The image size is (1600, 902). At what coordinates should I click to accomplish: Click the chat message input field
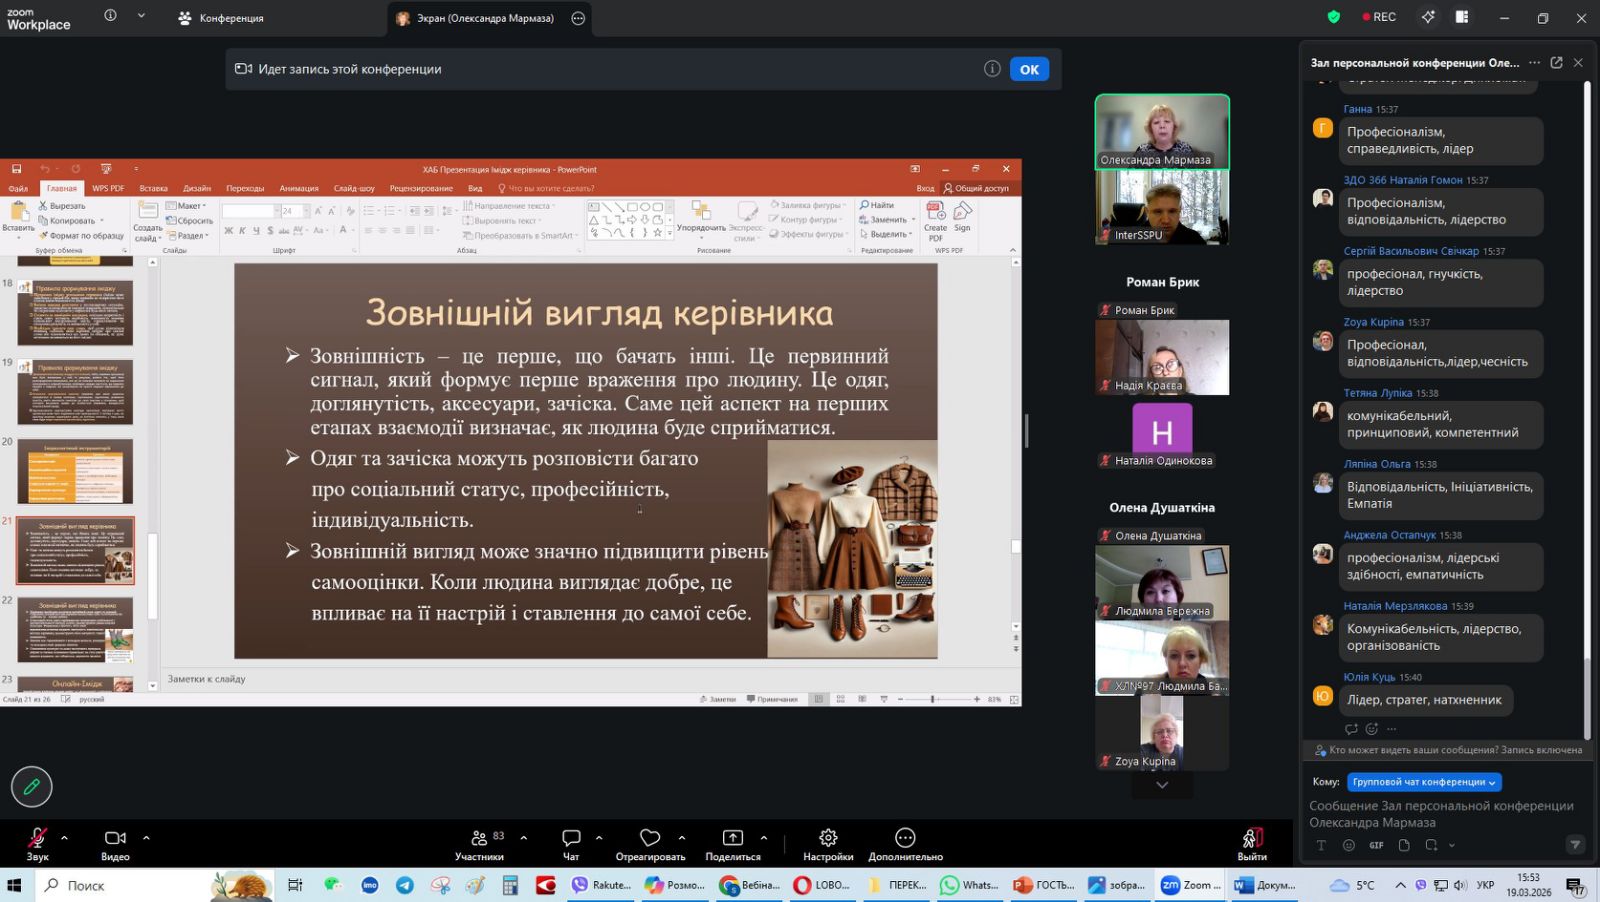click(x=1441, y=814)
